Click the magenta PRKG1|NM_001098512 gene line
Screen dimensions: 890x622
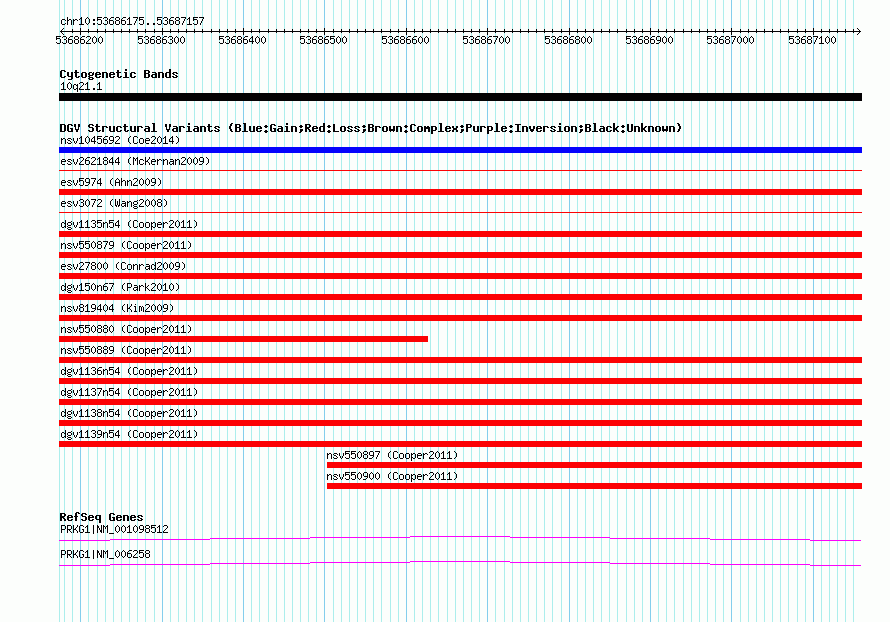pyautogui.click(x=460, y=538)
